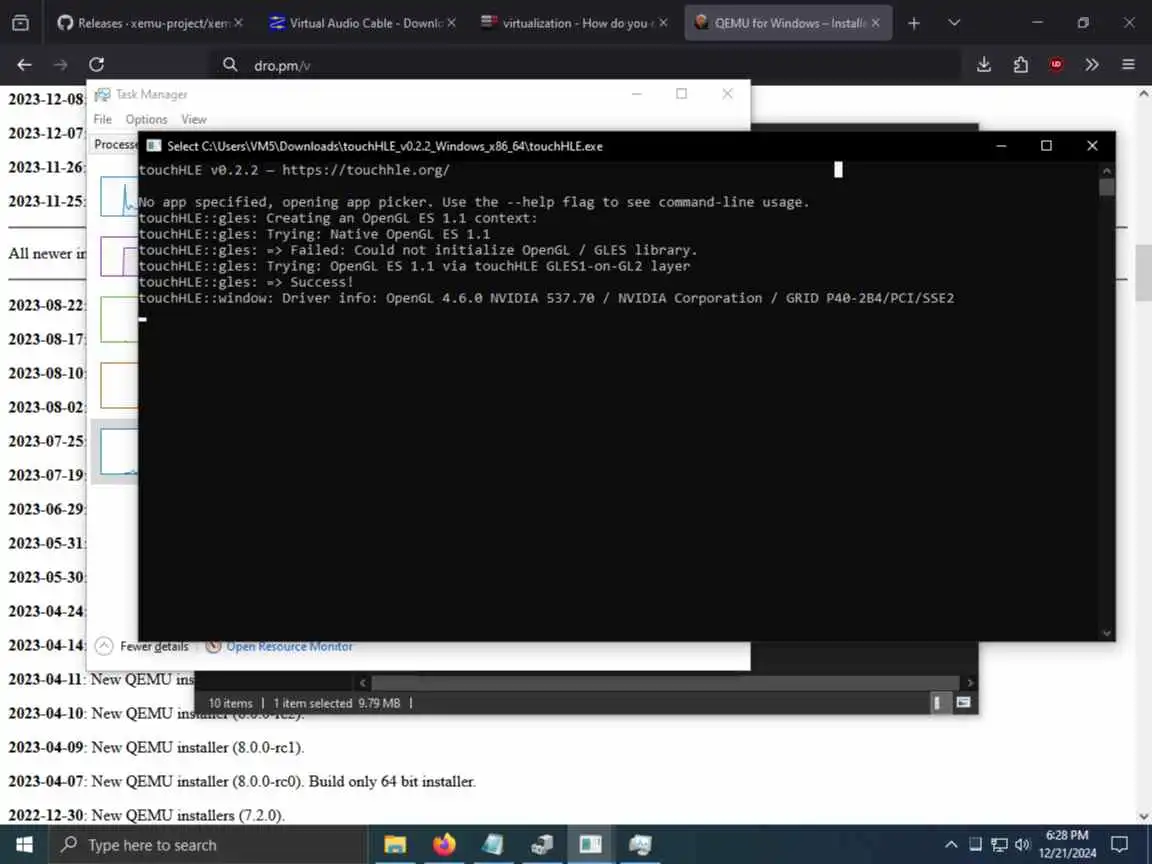Viewport: 1152px width, 864px height.
Task: Click the volume speaker tray icon
Action: 1022,845
